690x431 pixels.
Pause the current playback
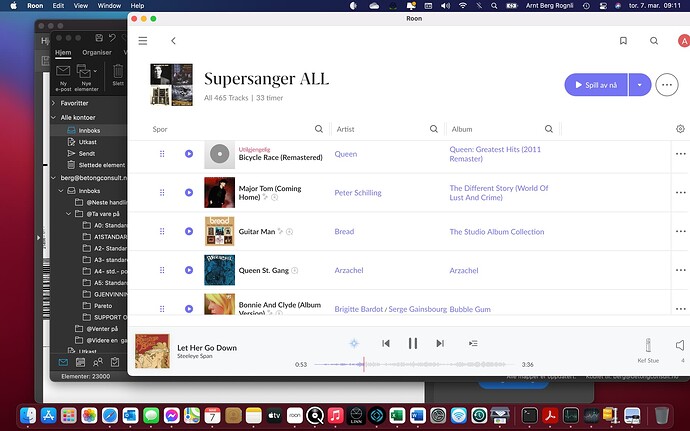click(413, 343)
